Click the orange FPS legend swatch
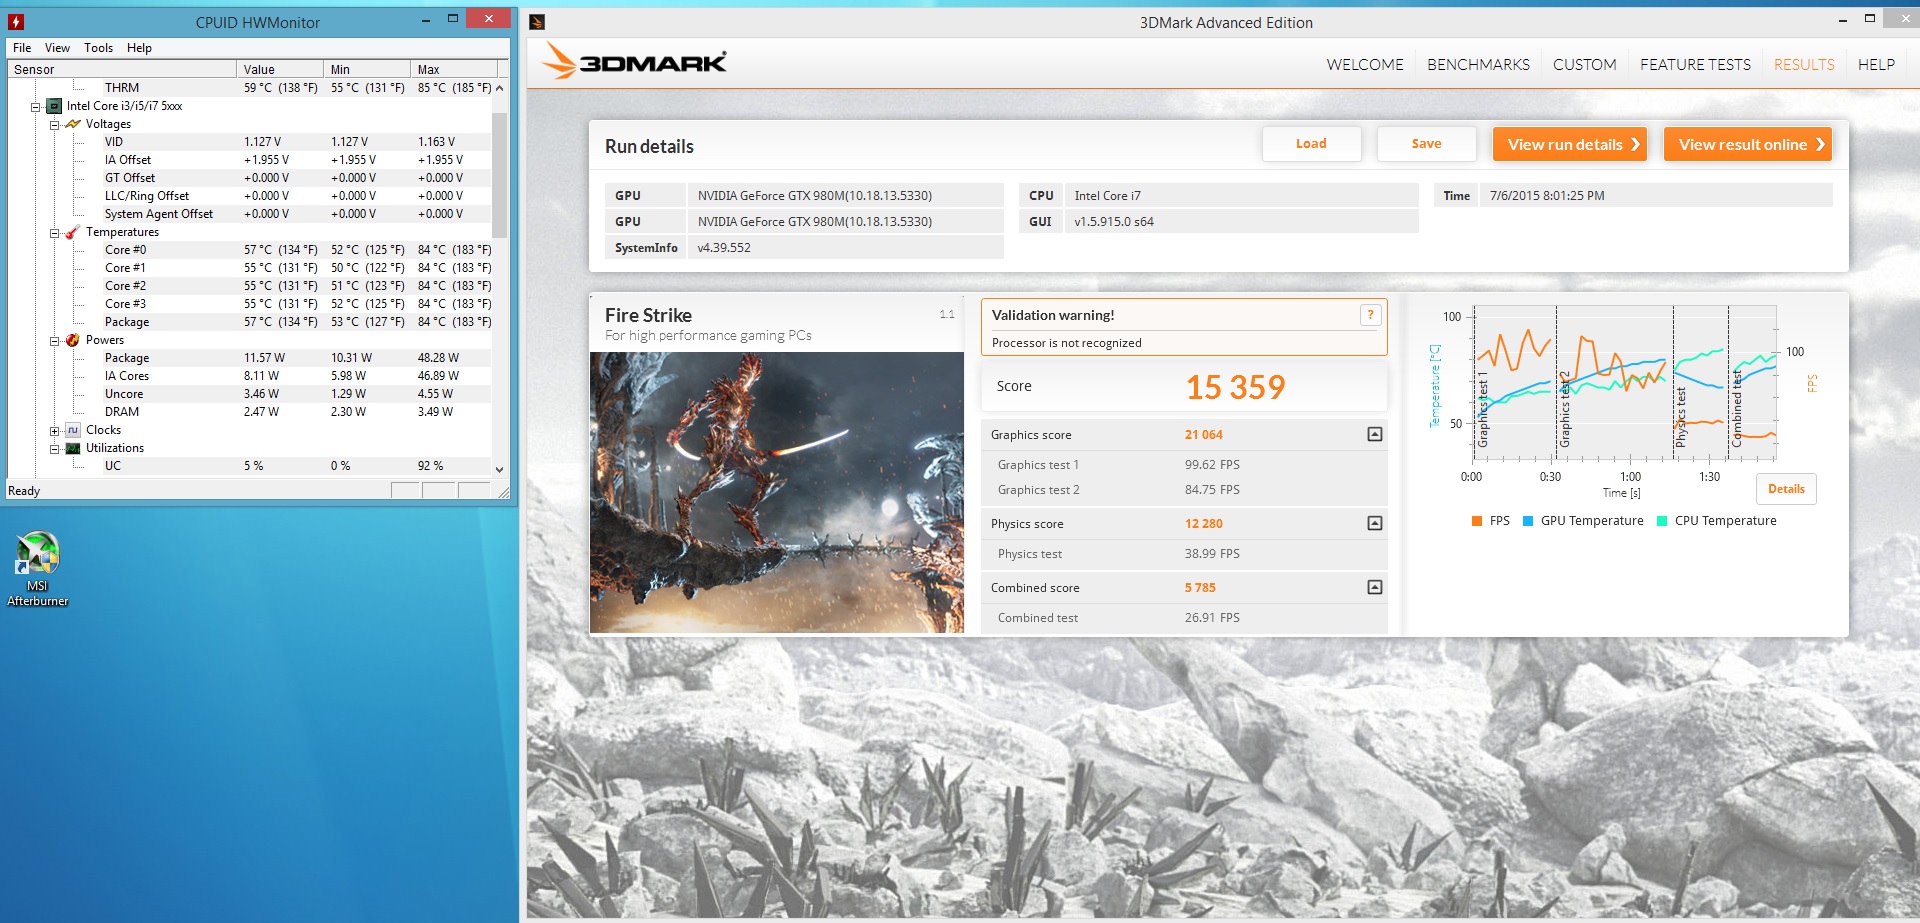The image size is (1920, 923). pos(1477,521)
